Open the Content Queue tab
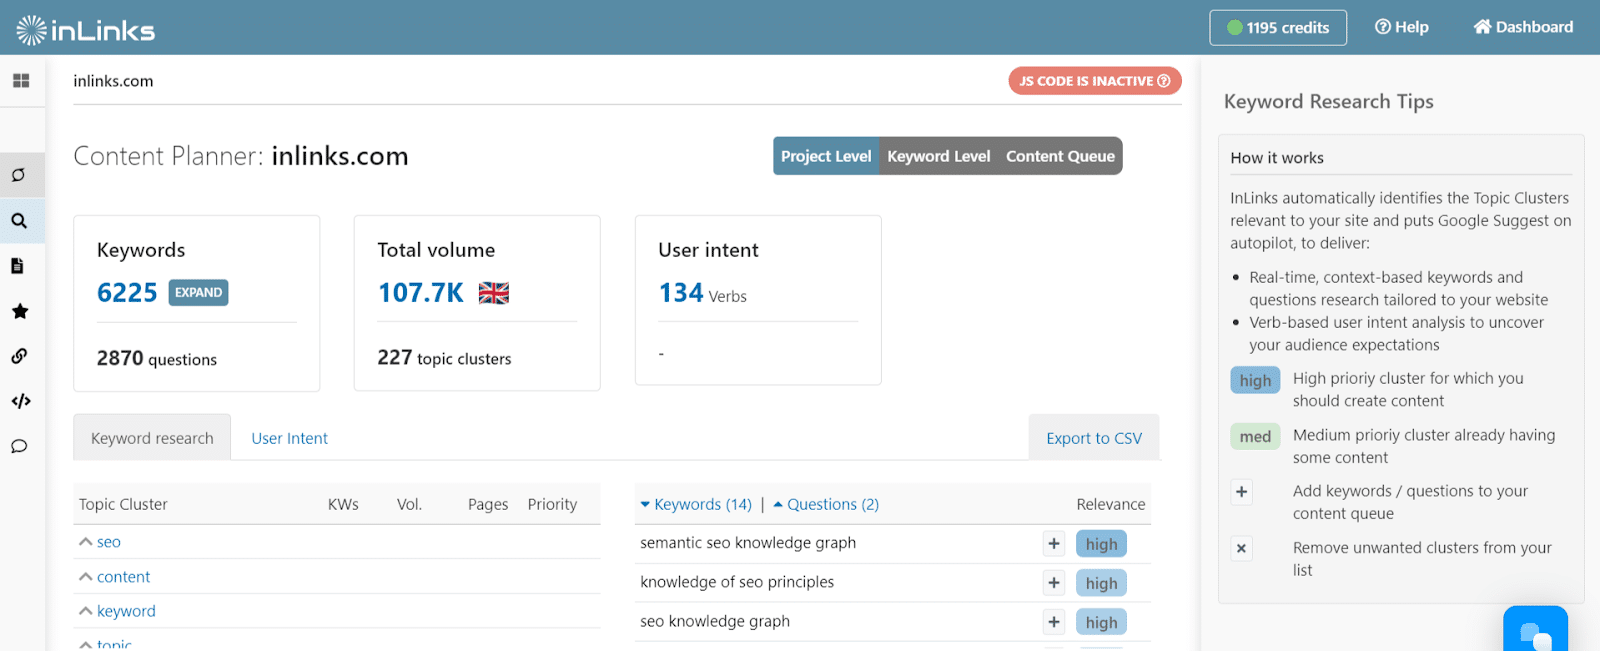Screen dimensions: 1600x651 (x=1060, y=156)
